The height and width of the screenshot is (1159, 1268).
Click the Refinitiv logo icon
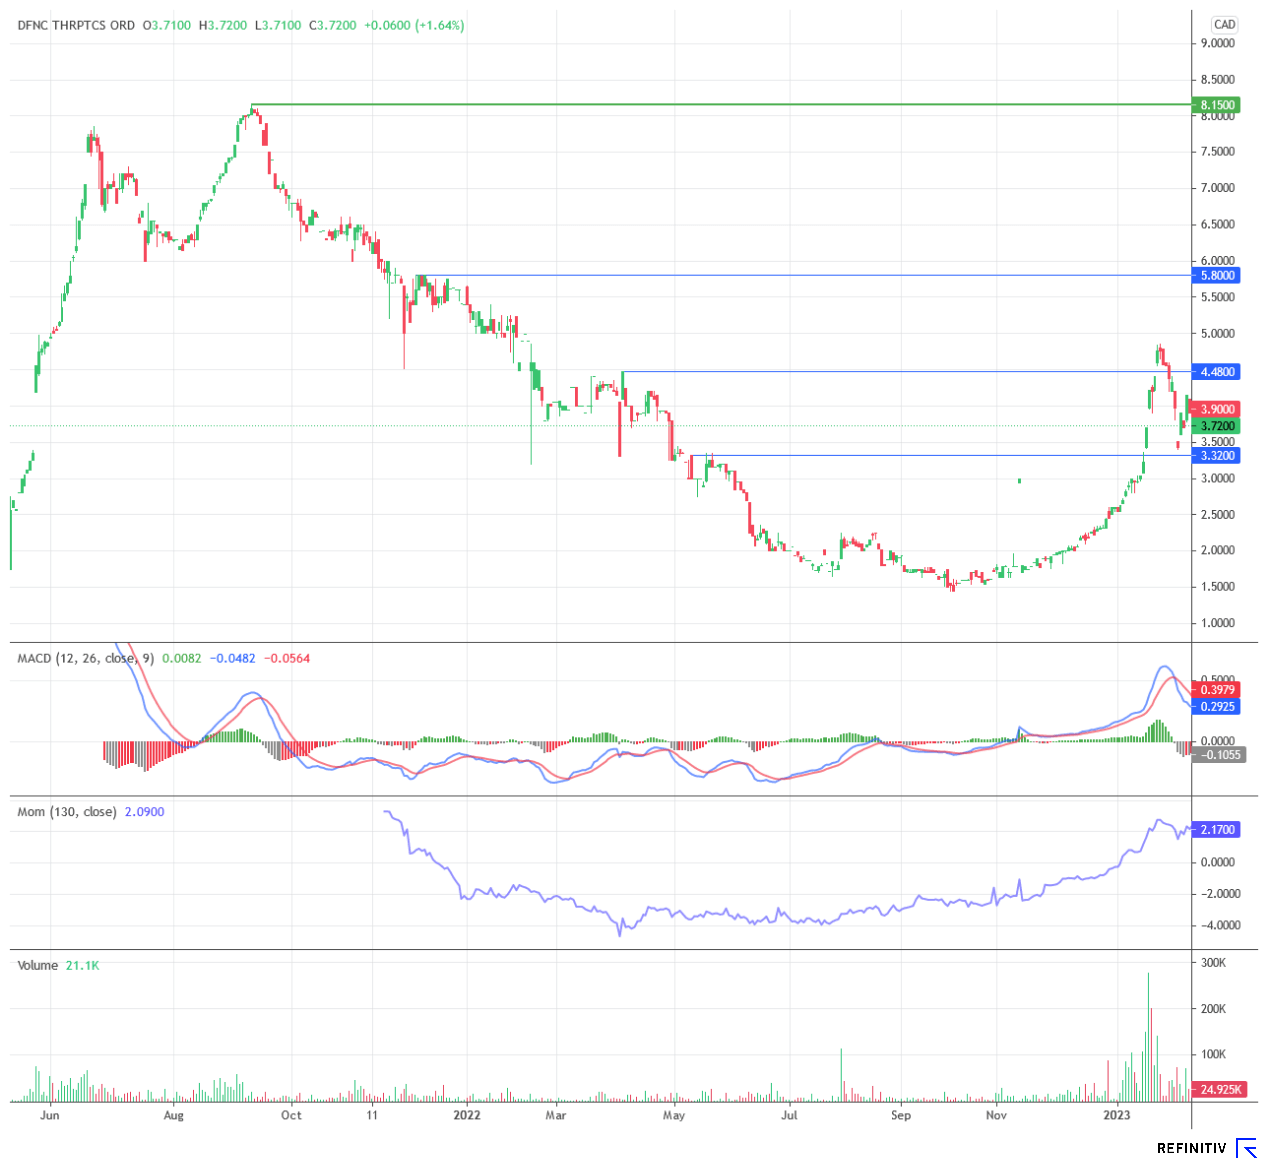point(1246,1148)
